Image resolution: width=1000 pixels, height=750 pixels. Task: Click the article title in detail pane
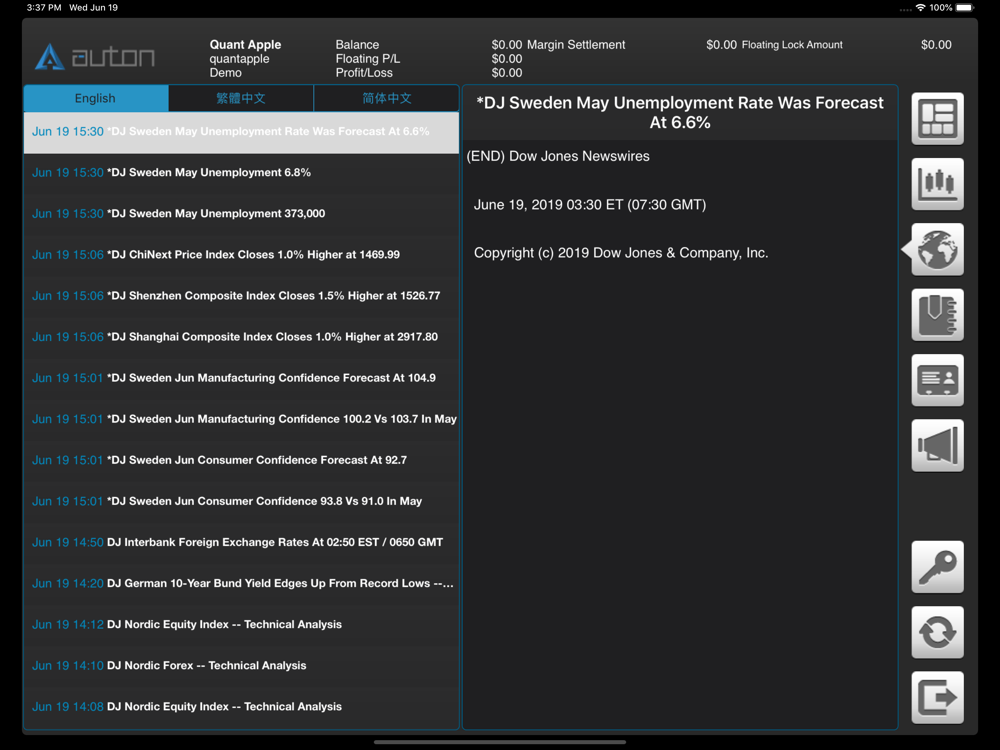click(x=680, y=112)
